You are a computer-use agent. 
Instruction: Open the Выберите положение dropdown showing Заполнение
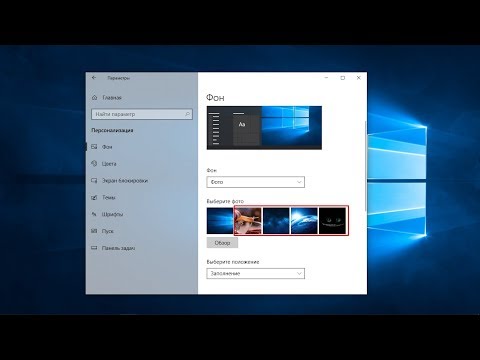[x=256, y=273]
